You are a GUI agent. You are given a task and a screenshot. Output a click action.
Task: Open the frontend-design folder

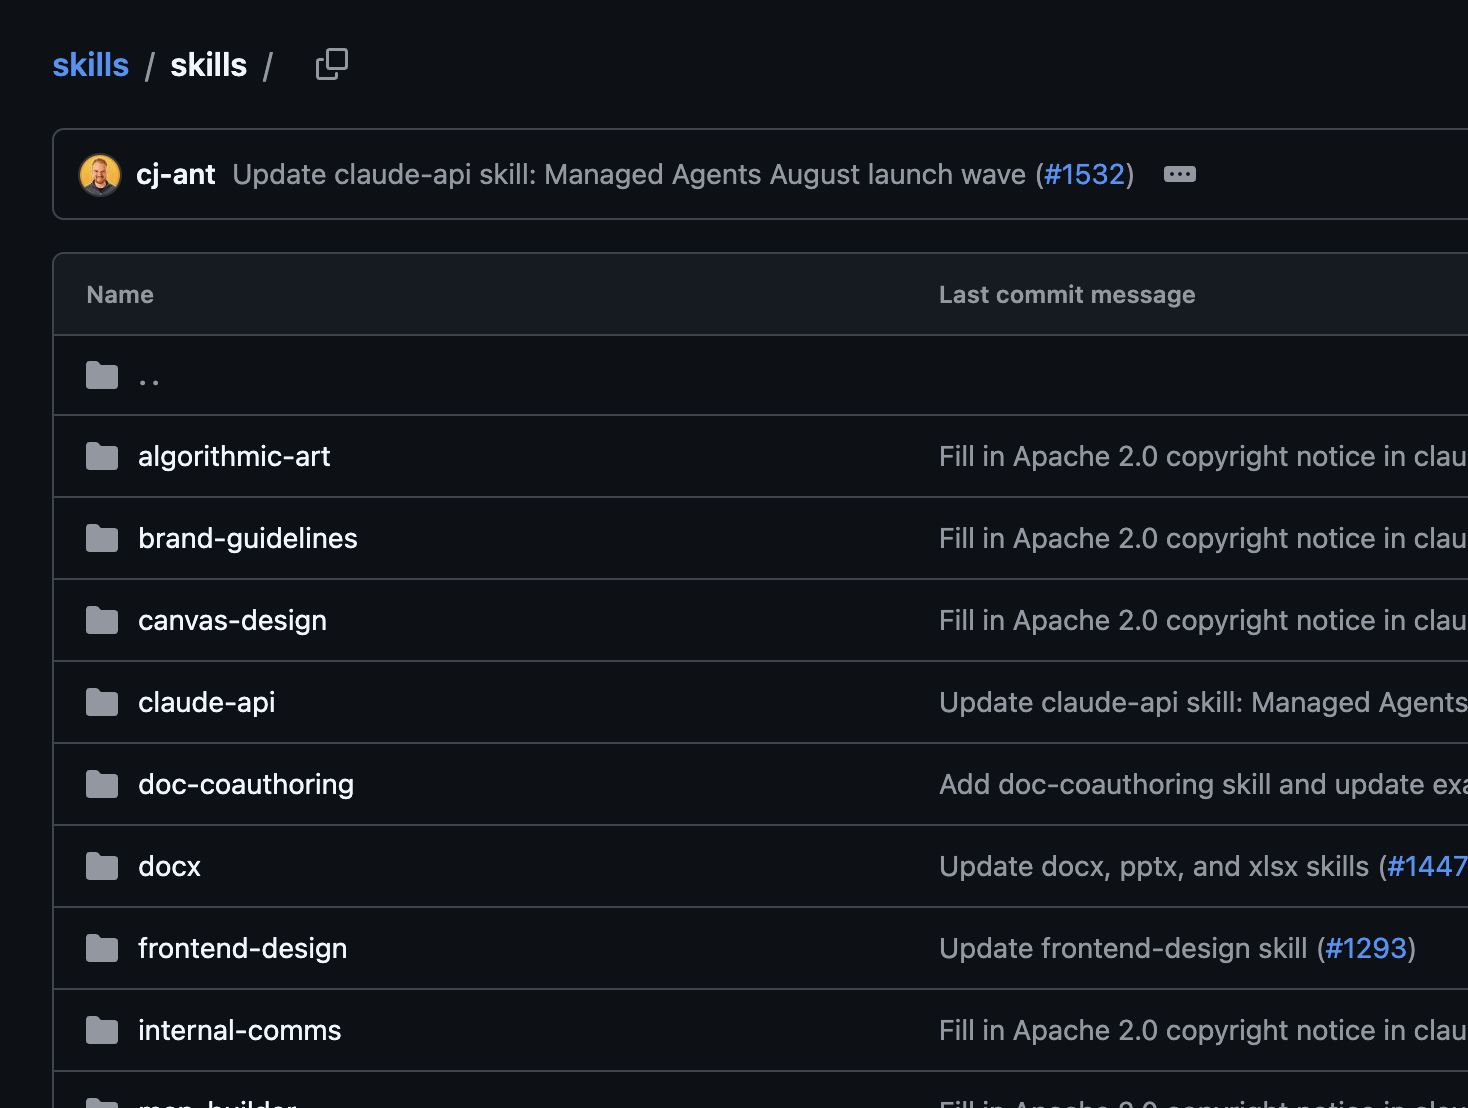pyautogui.click(x=243, y=948)
